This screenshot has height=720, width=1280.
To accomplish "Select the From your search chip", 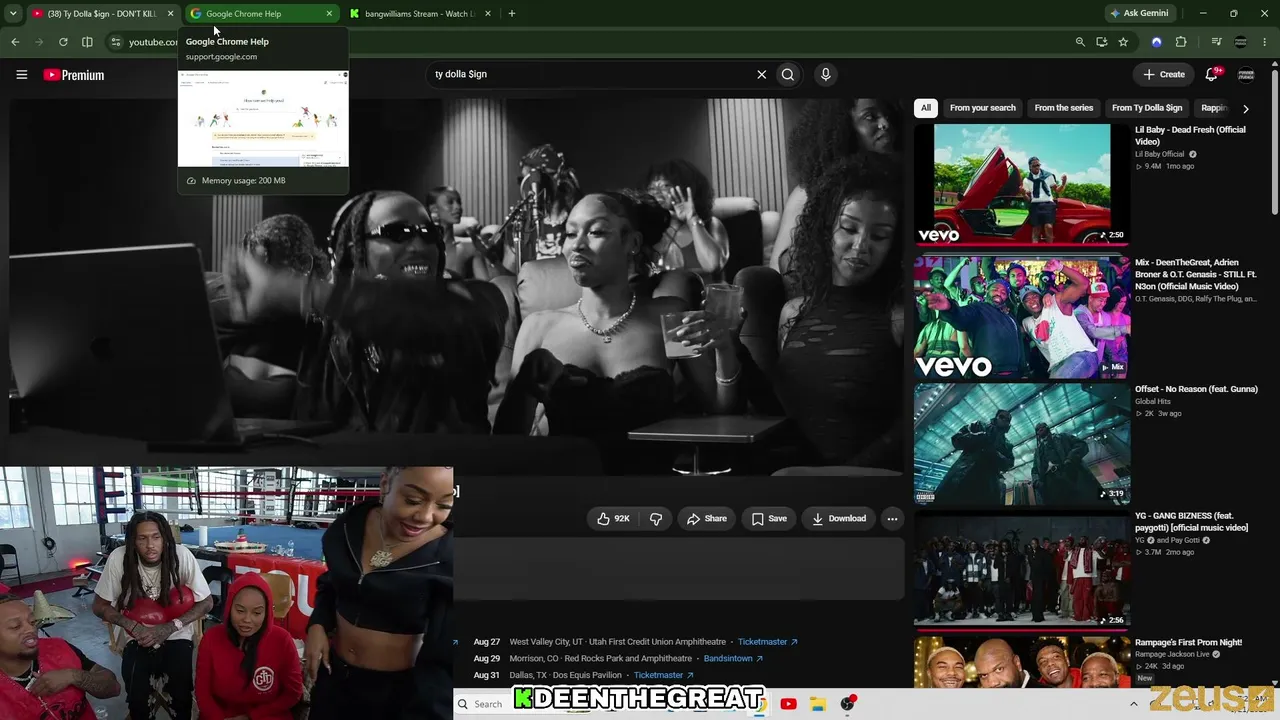I will tap(982, 108).
